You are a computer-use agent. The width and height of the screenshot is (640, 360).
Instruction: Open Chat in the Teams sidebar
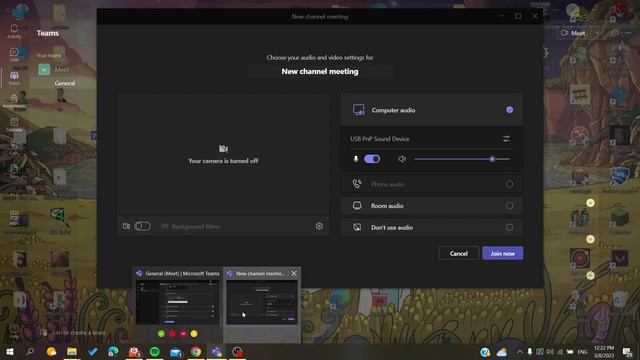click(x=14, y=54)
